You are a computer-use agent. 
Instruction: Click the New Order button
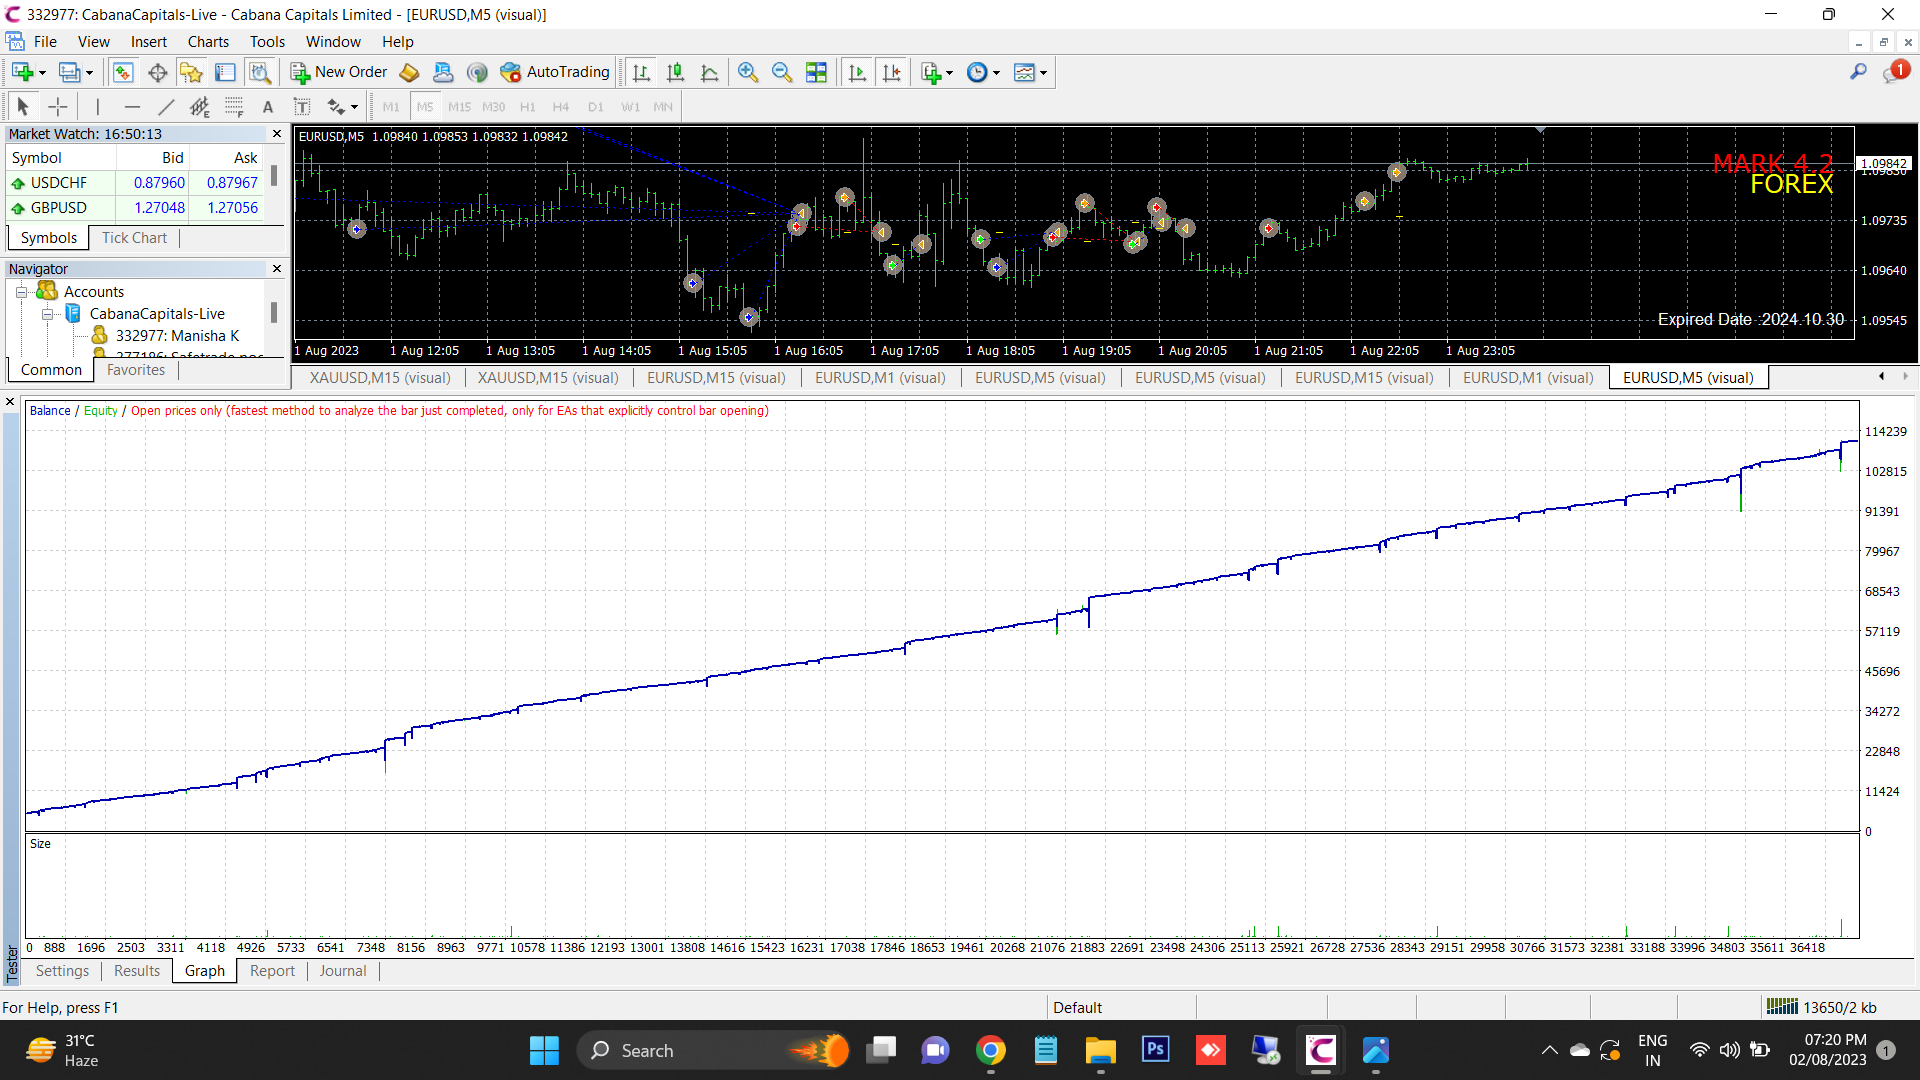point(339,72)
